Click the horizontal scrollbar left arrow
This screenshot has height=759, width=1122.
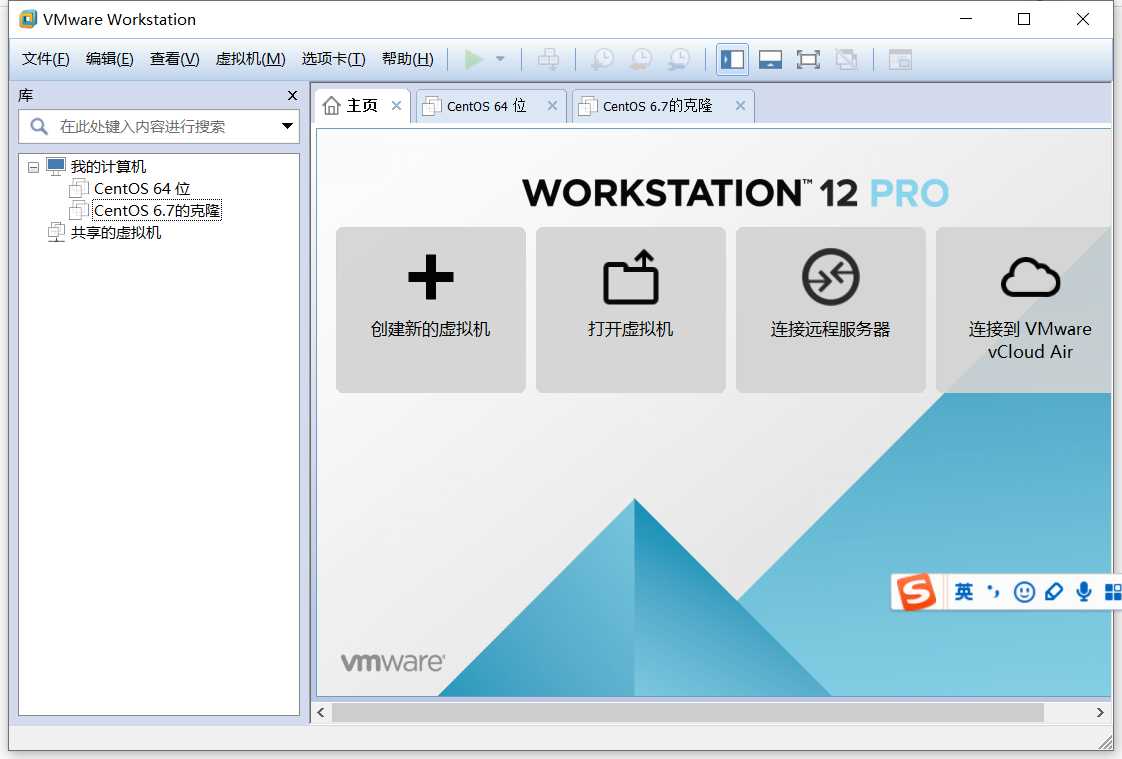(x=321, y=713)
